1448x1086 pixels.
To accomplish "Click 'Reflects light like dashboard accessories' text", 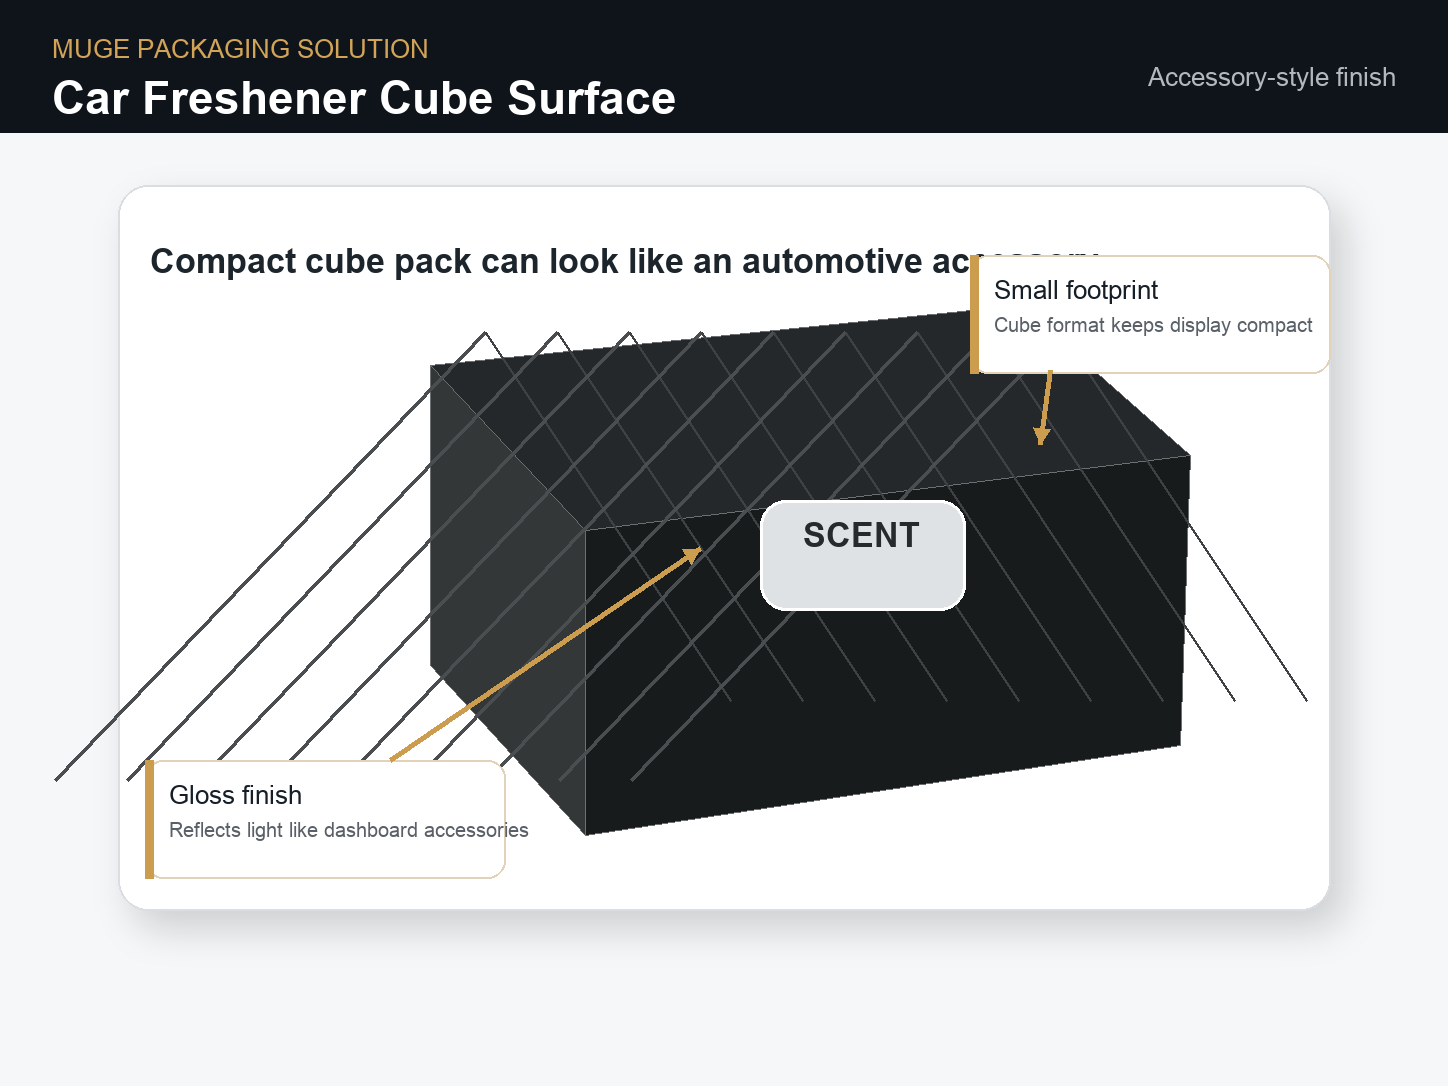I will point(348,830).
